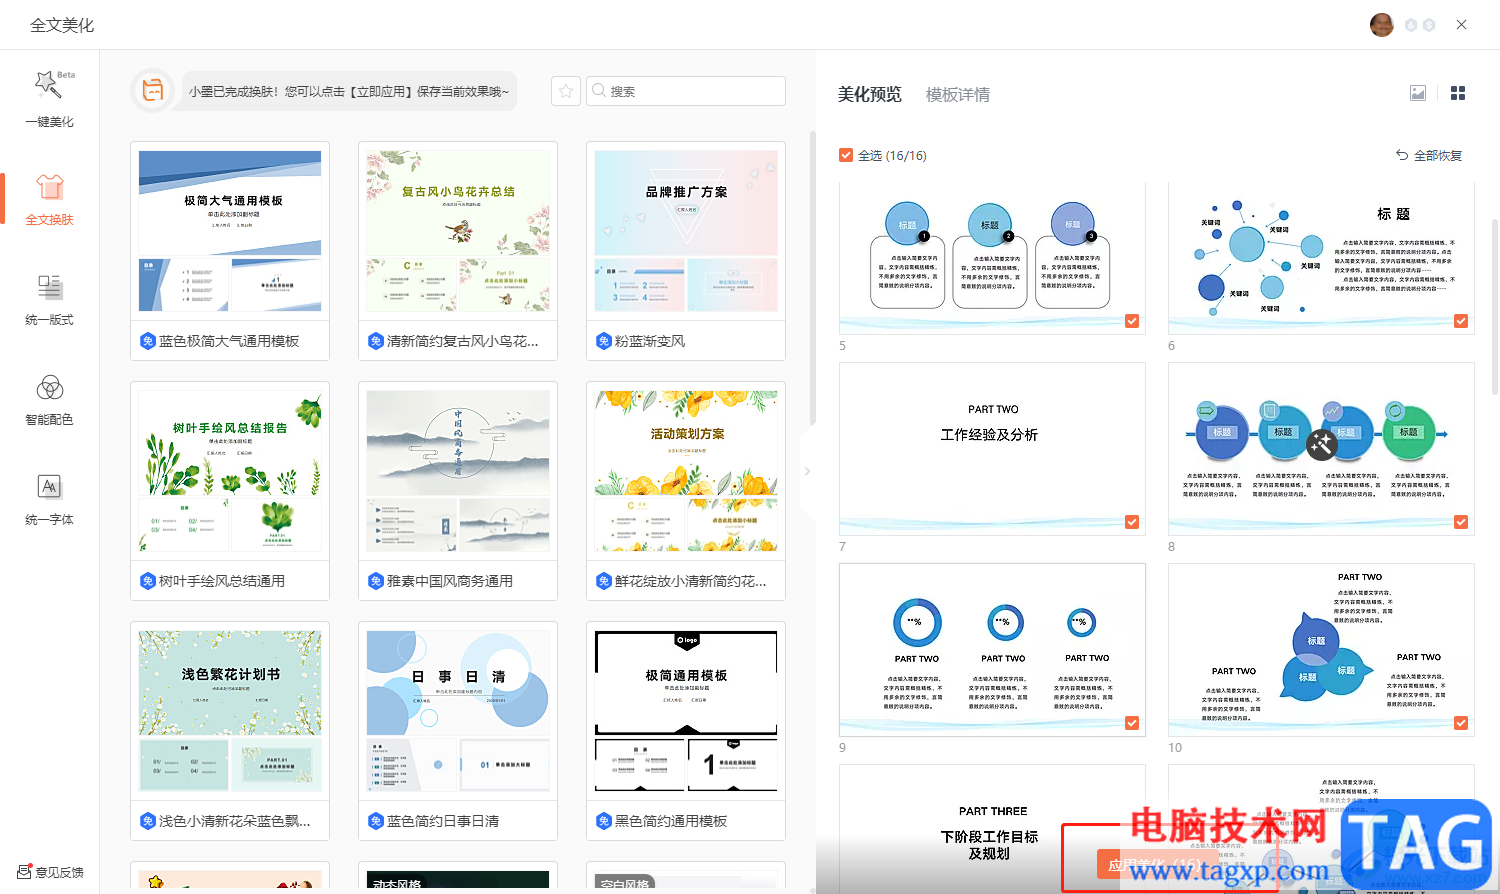The image size is (1500, 894).
Task: Click the free badge on 鲜花绽放小清新简约
Action: pyautogui.click(x=603, y=581)
